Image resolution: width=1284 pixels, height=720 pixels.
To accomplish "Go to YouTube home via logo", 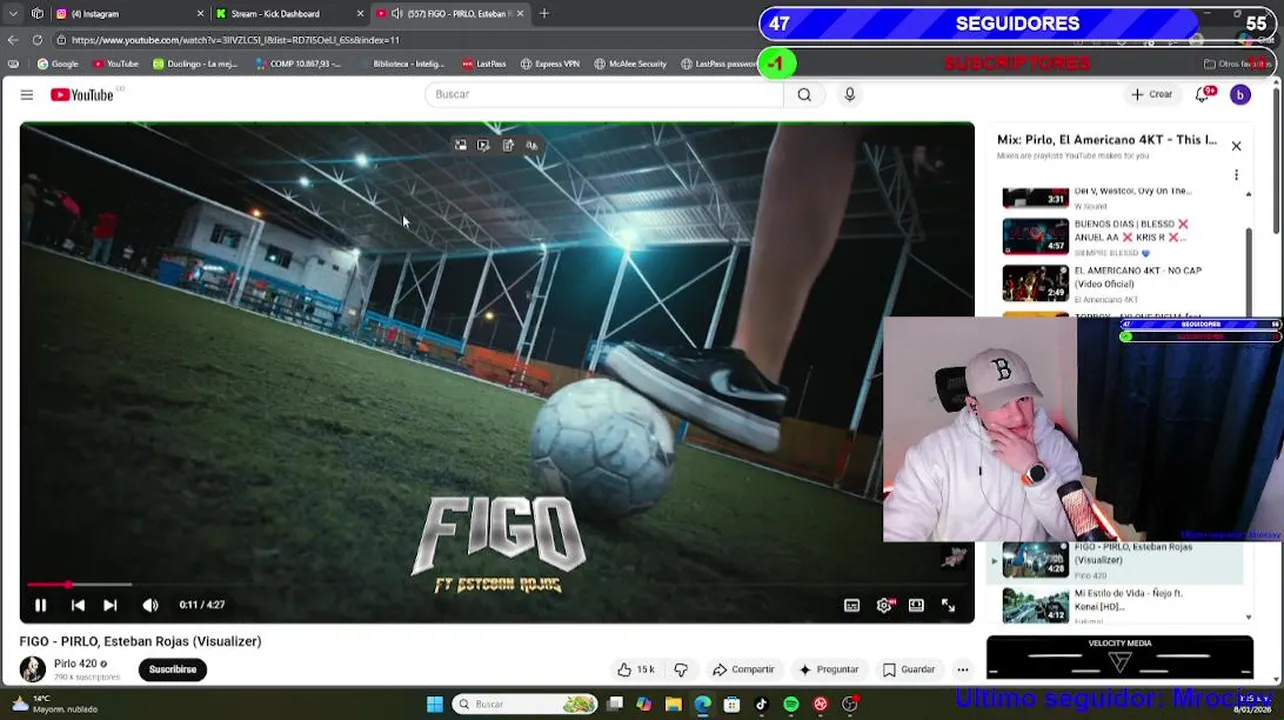I will [x=82, y=94].
